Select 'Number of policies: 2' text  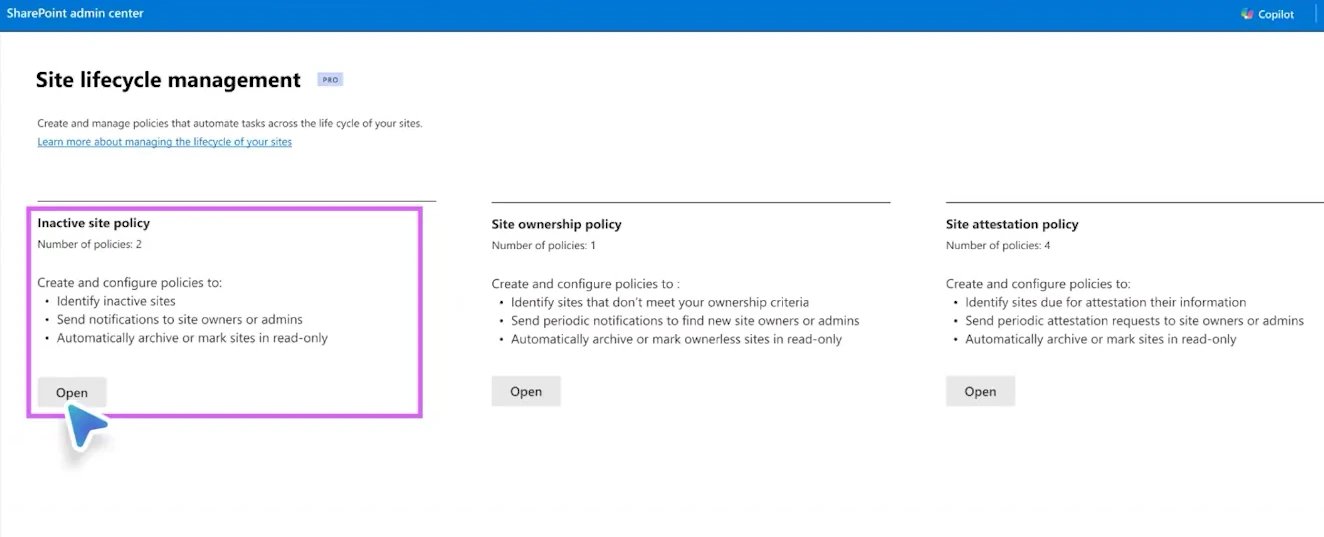click(x=90, y=244)
